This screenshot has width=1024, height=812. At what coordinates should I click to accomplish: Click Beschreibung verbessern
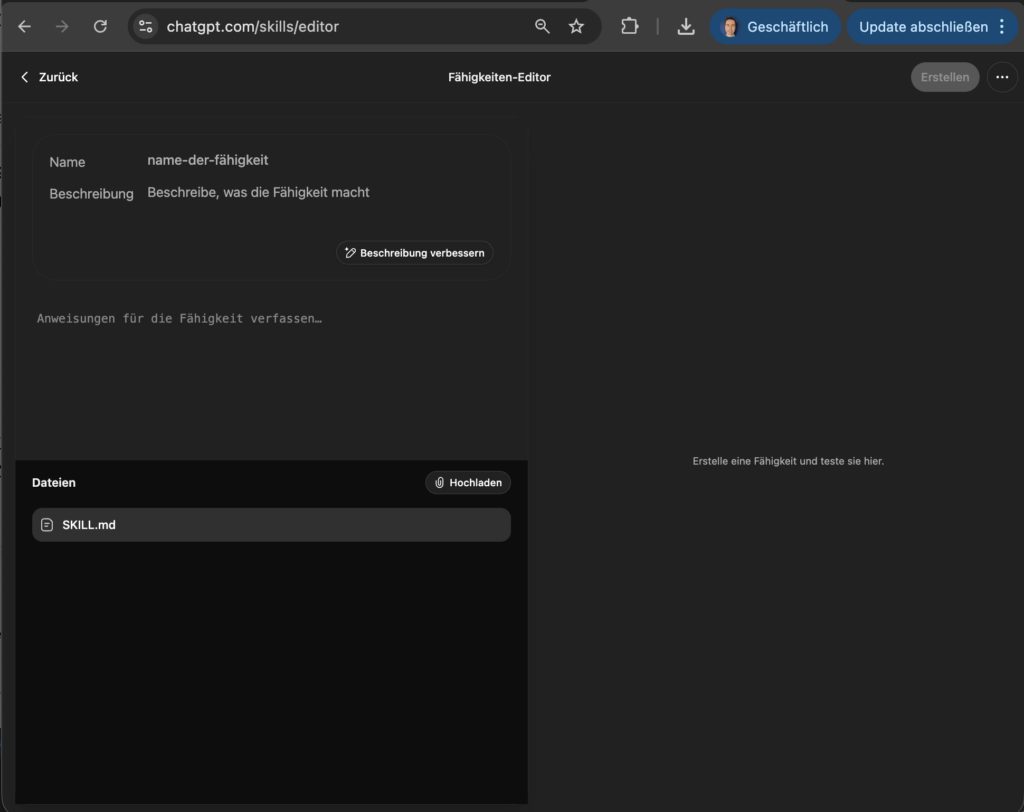point(415,252)
